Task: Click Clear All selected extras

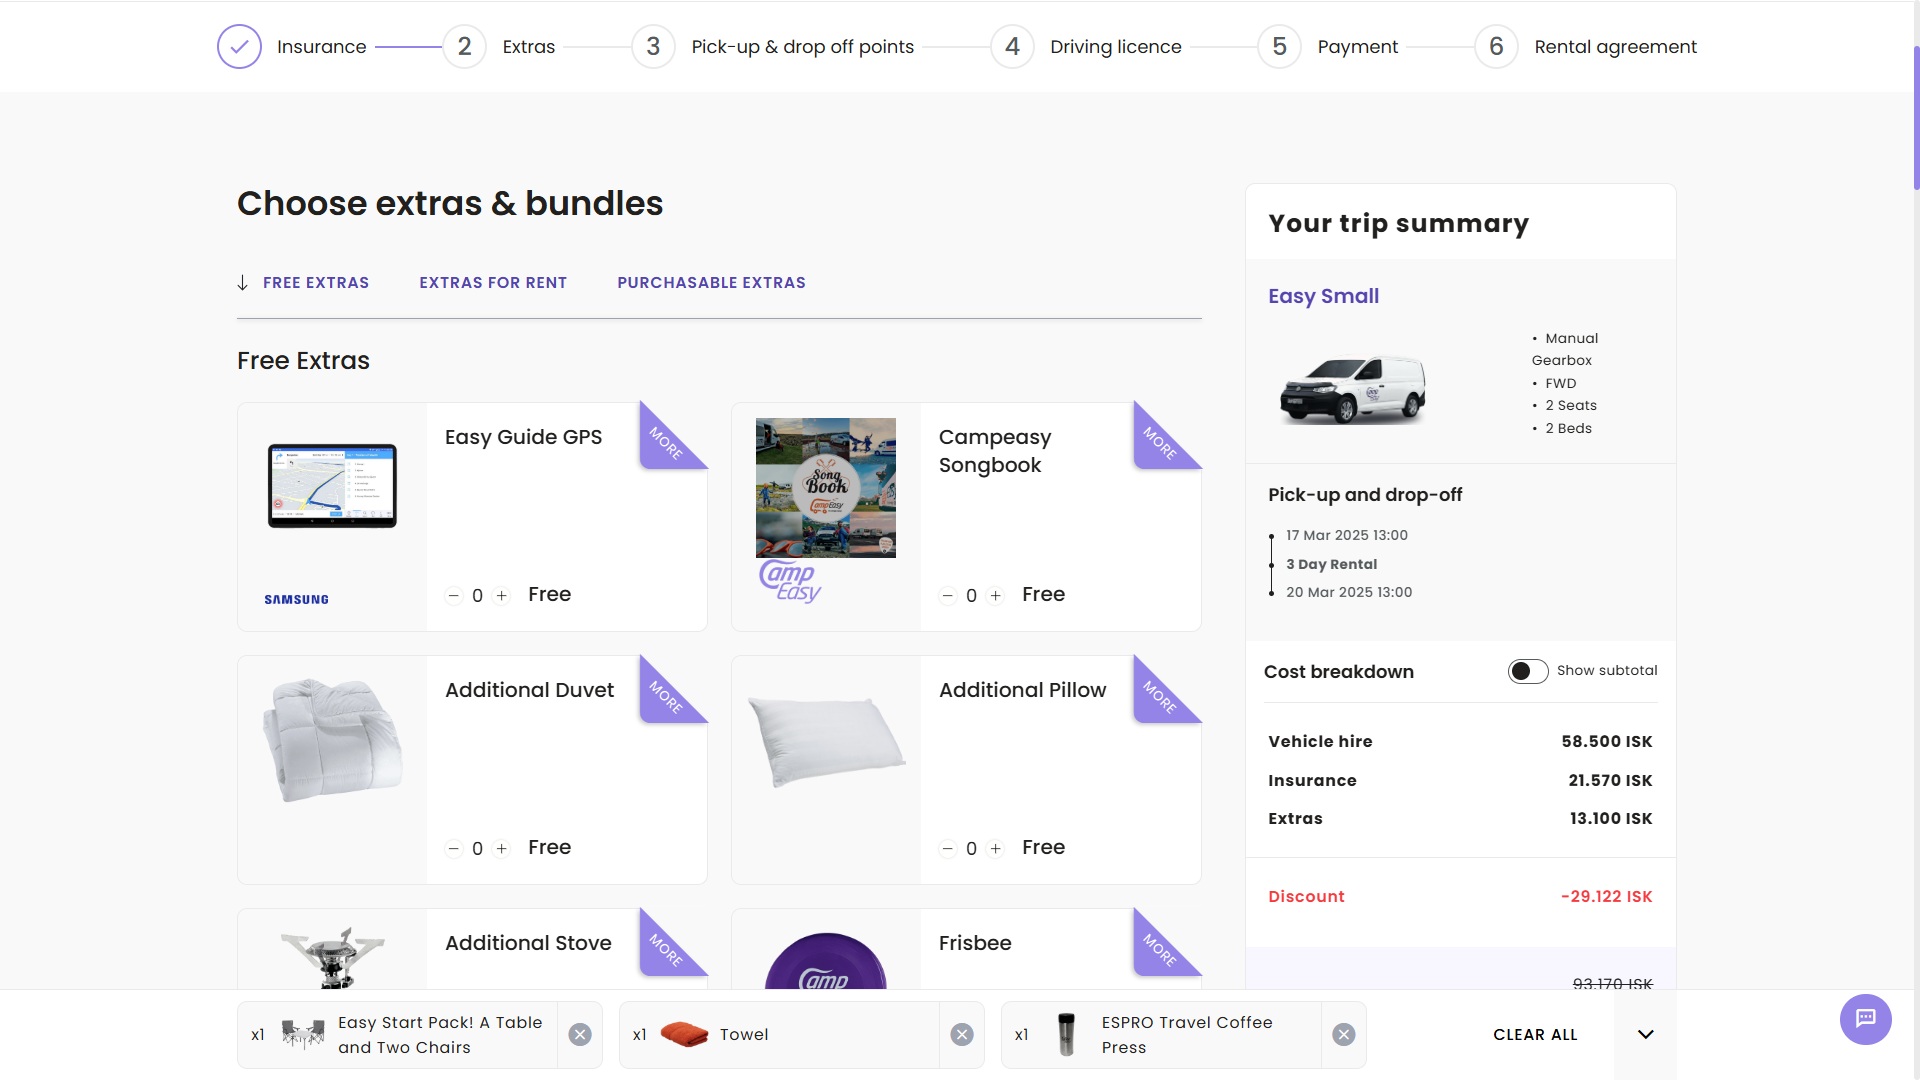Action: 1535,1035
